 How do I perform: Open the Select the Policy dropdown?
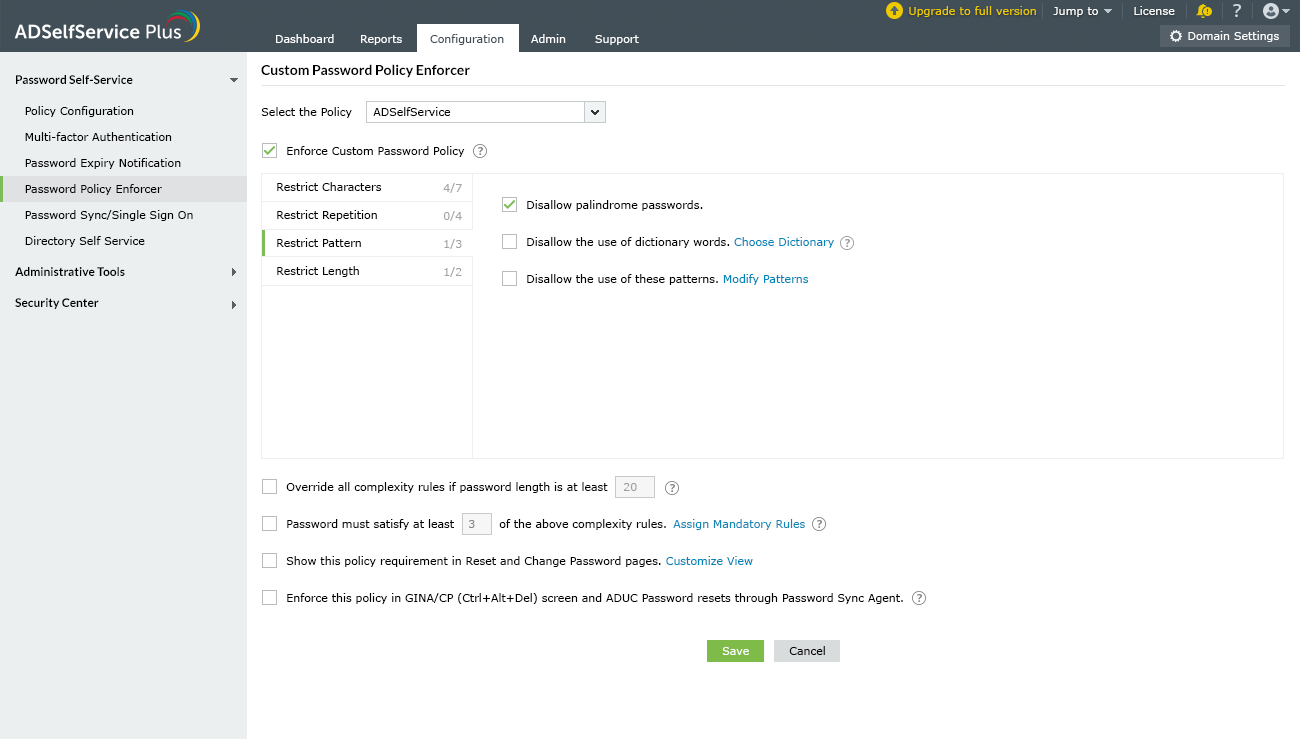coord(486,112)
